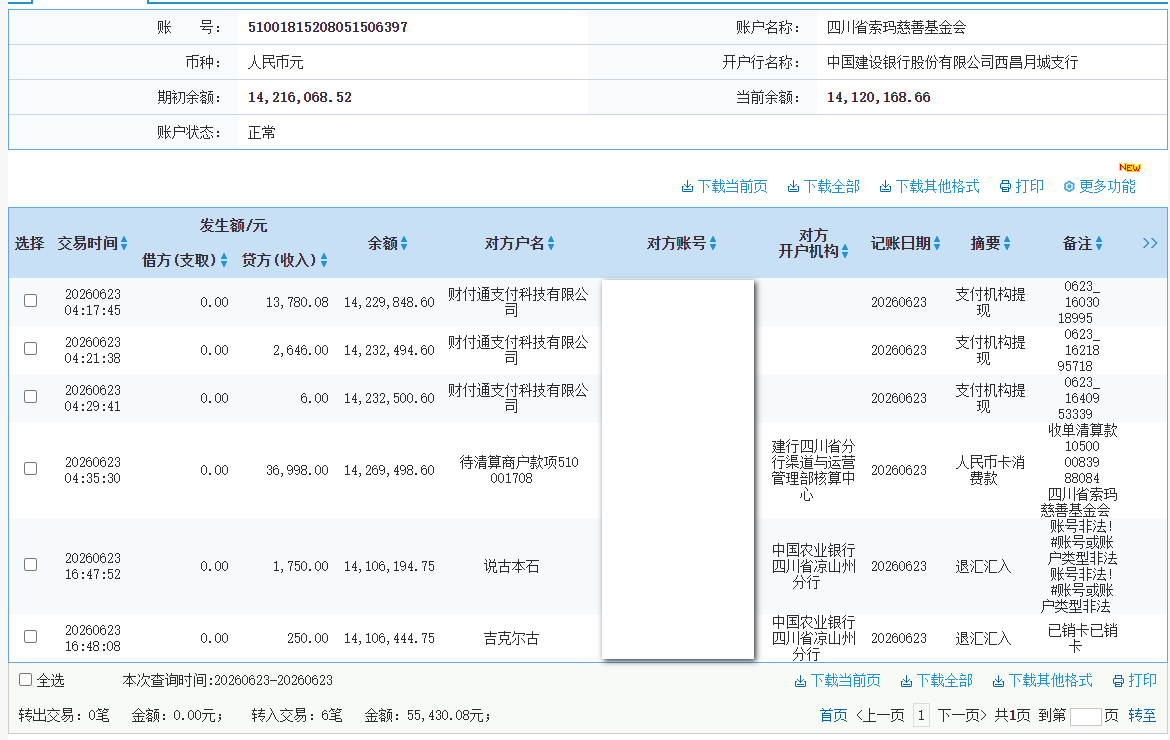Screen dimensions: 1170x740
Task: Click the 发生额/元 column header
Action: (233, 225)
